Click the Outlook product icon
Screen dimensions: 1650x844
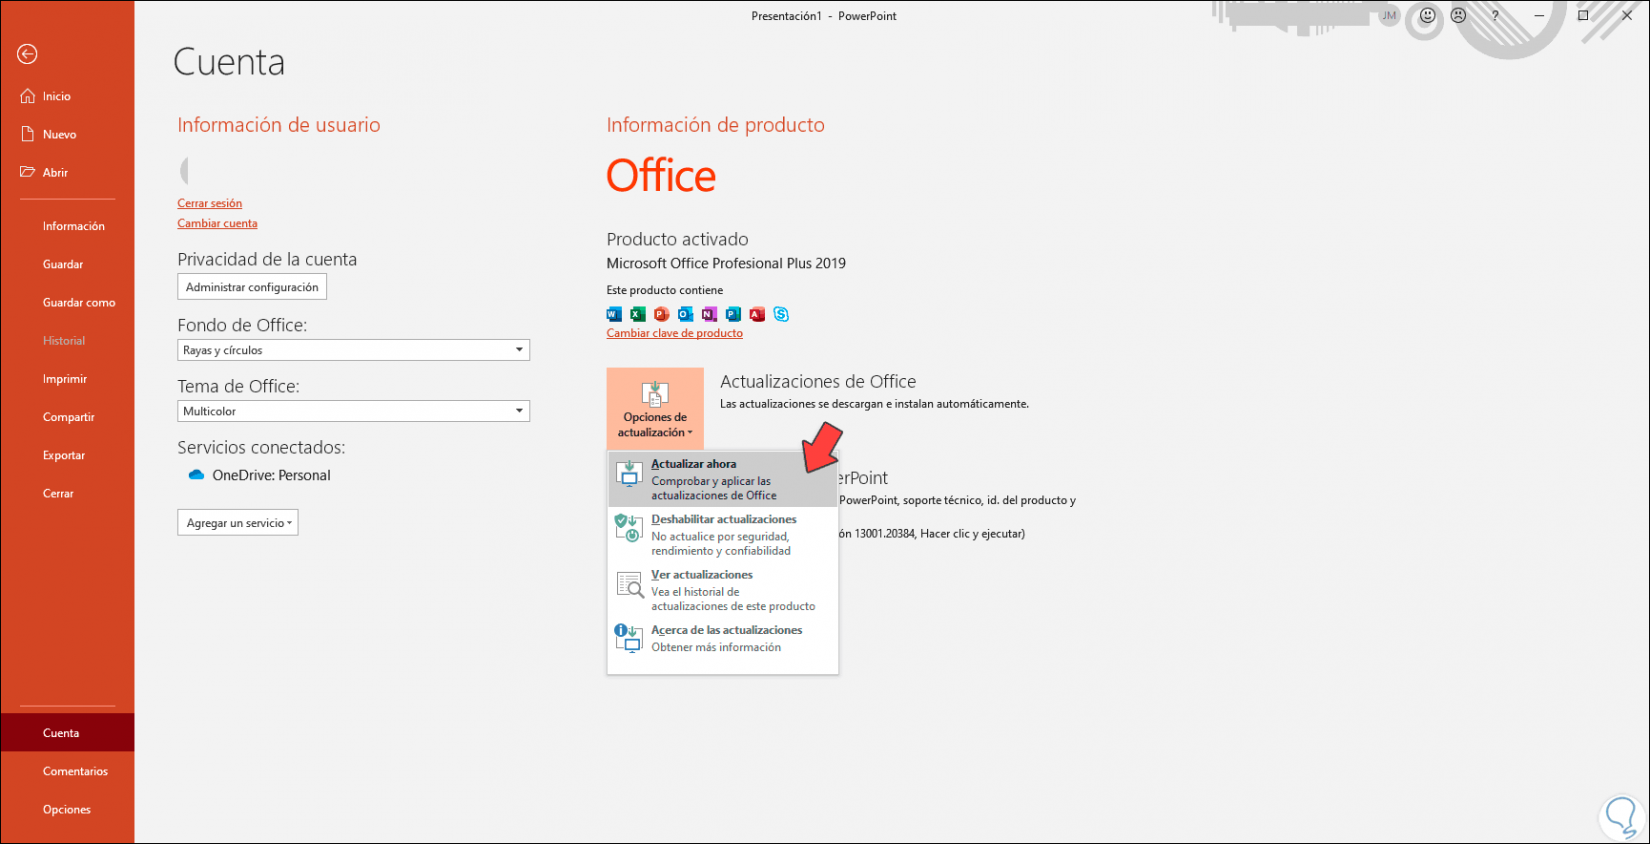(x=686, y=314)
